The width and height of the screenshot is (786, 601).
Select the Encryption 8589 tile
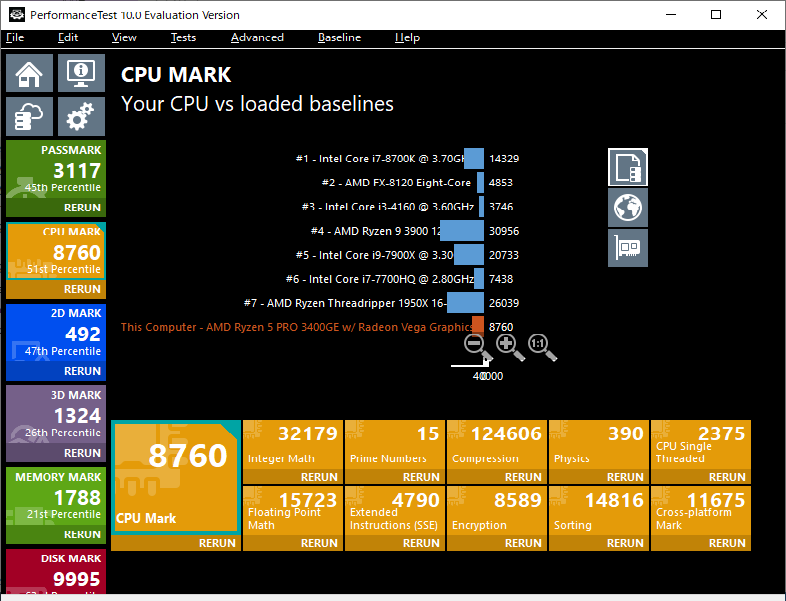pyautogui.click(x=497, y=511)
